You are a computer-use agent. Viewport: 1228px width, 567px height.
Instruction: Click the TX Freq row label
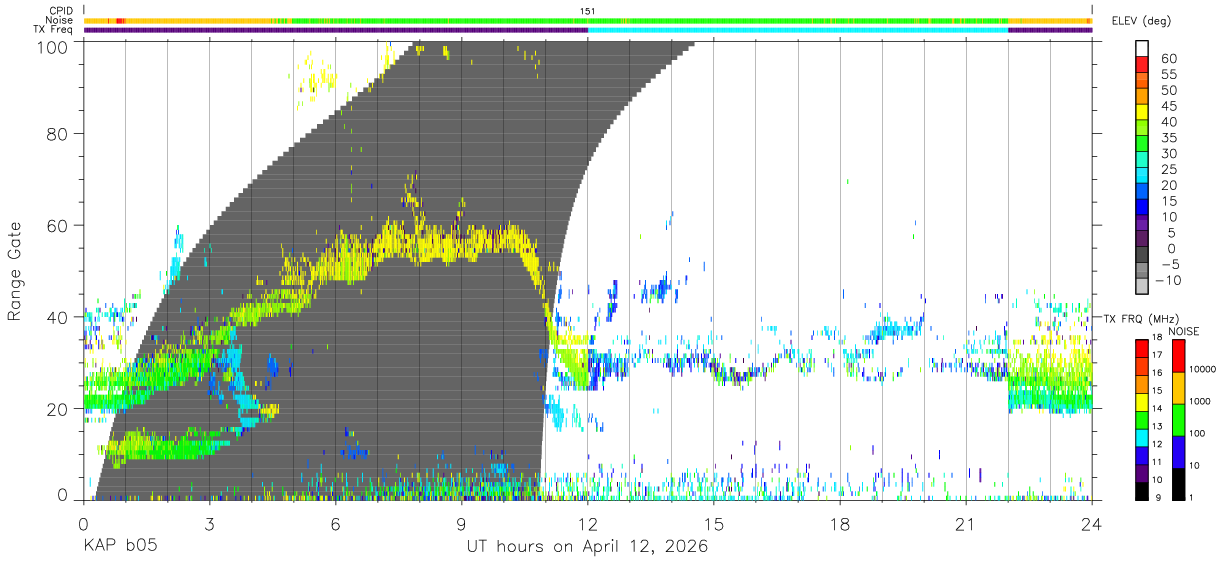54,30
